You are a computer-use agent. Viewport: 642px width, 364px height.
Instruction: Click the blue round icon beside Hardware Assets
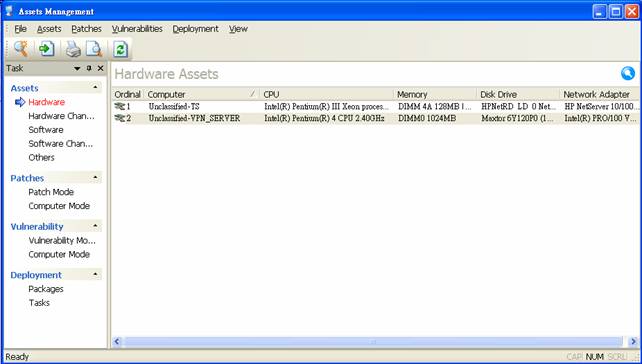point(628,73)
